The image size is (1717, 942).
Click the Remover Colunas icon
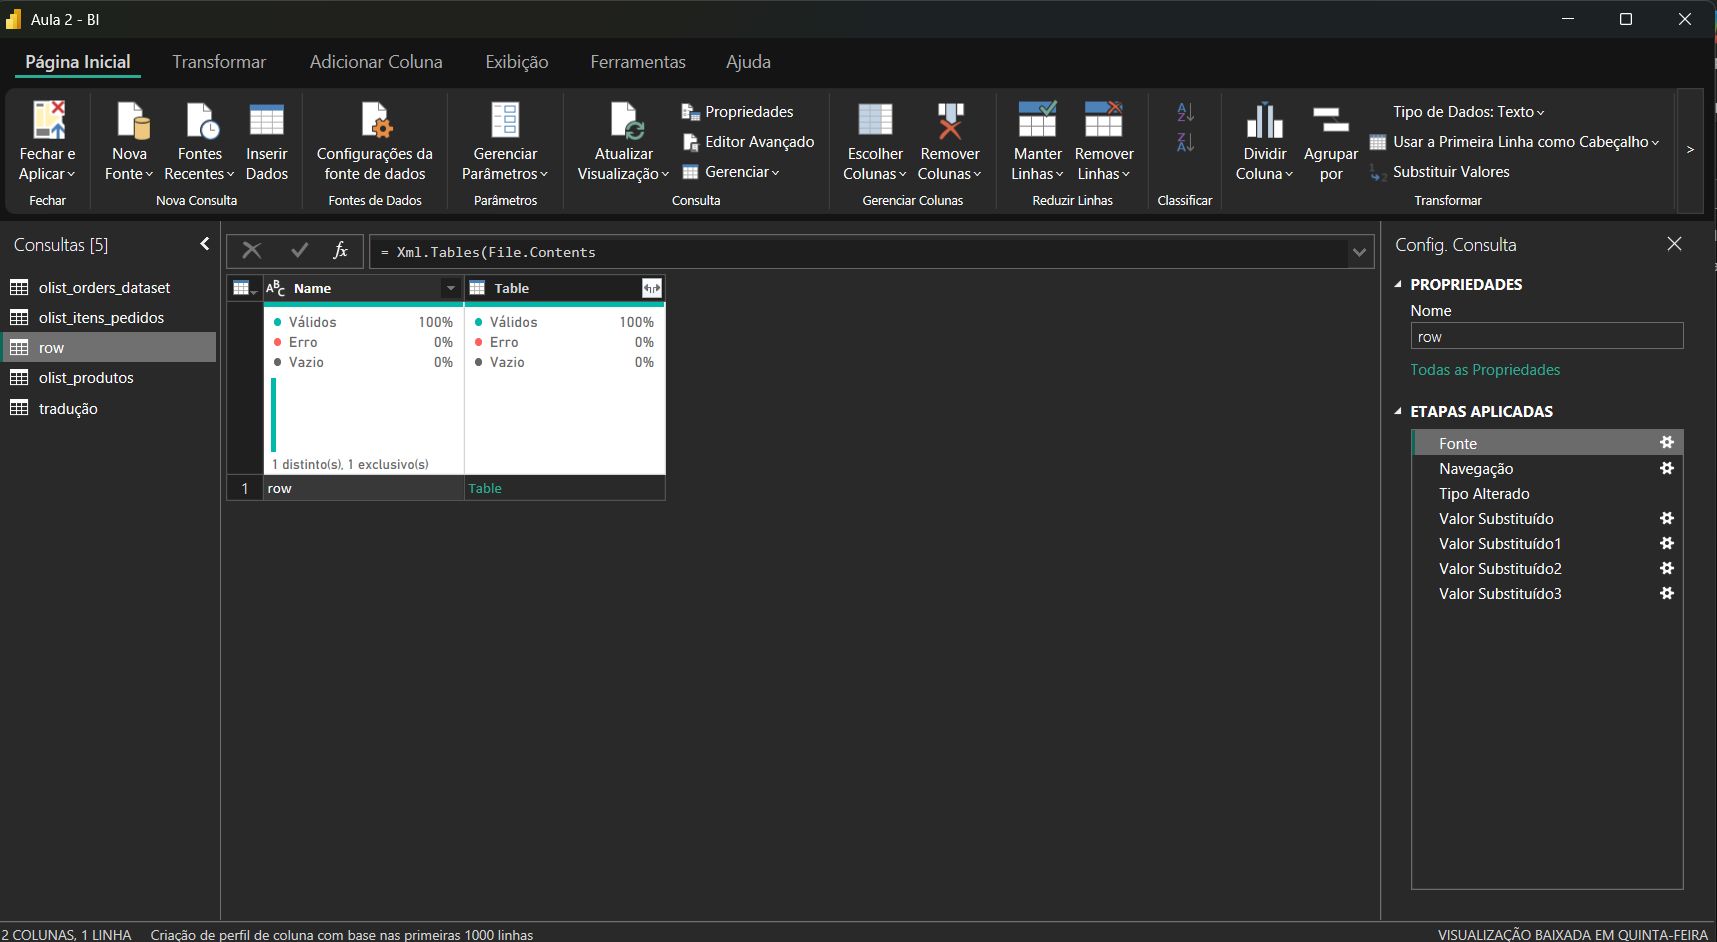[950, 120]
